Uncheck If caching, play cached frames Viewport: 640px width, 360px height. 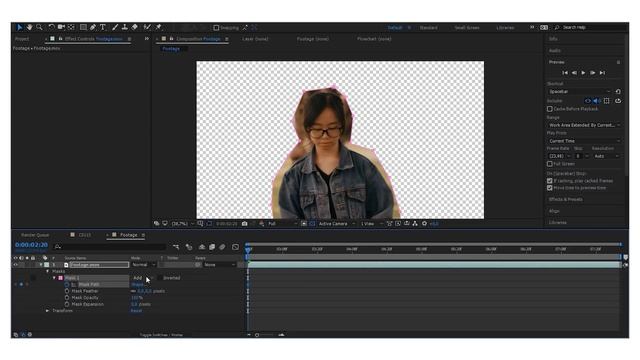coord(550,181)
